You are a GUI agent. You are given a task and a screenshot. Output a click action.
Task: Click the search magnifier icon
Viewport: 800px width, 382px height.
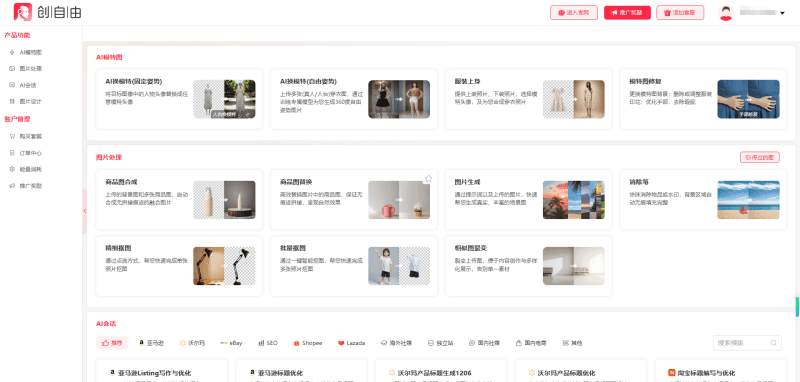pos(773,343)
